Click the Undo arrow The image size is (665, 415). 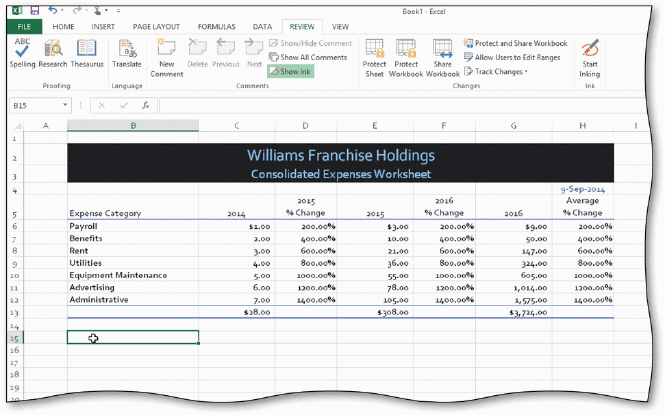tap(52, 10)
